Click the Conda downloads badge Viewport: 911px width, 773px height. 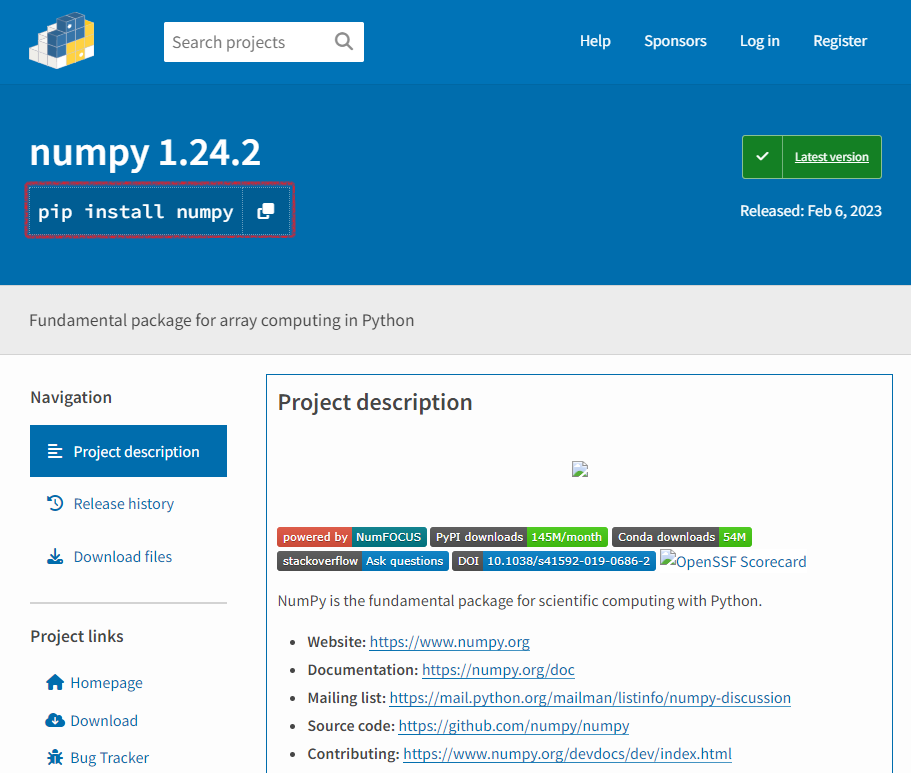coord(682,537)
